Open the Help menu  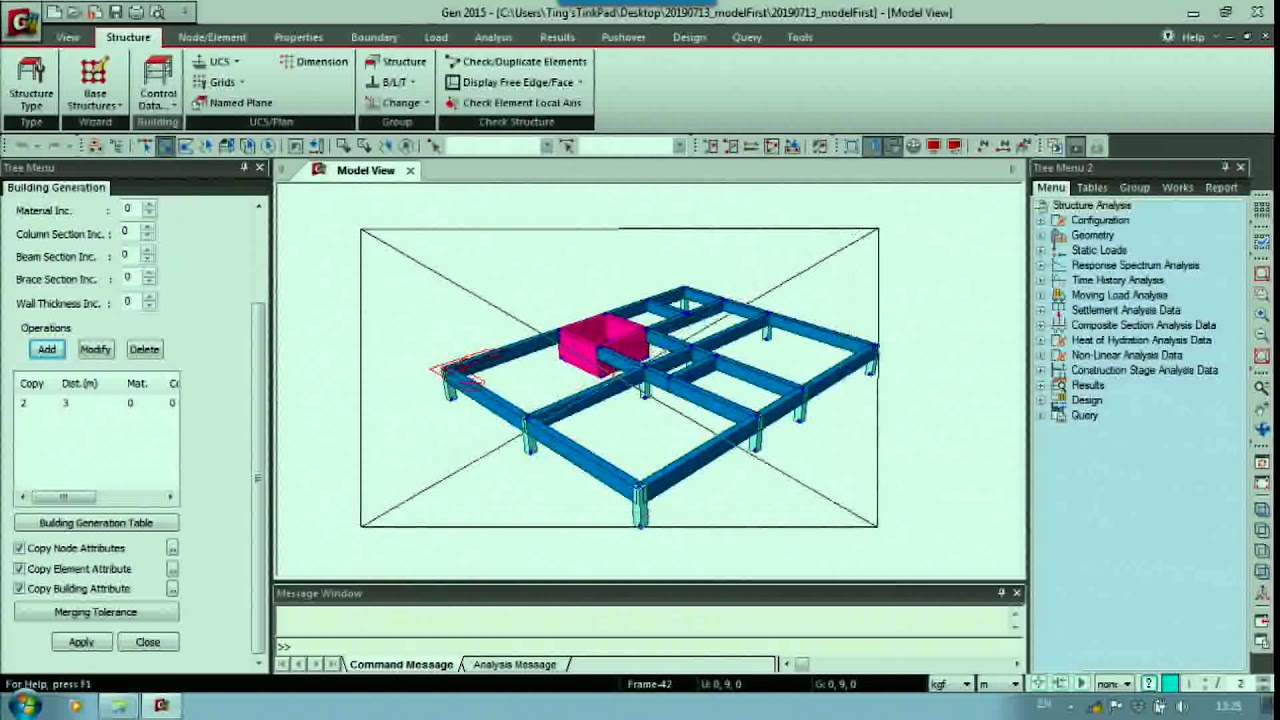pyautogui.click(x=1193, y=37)
